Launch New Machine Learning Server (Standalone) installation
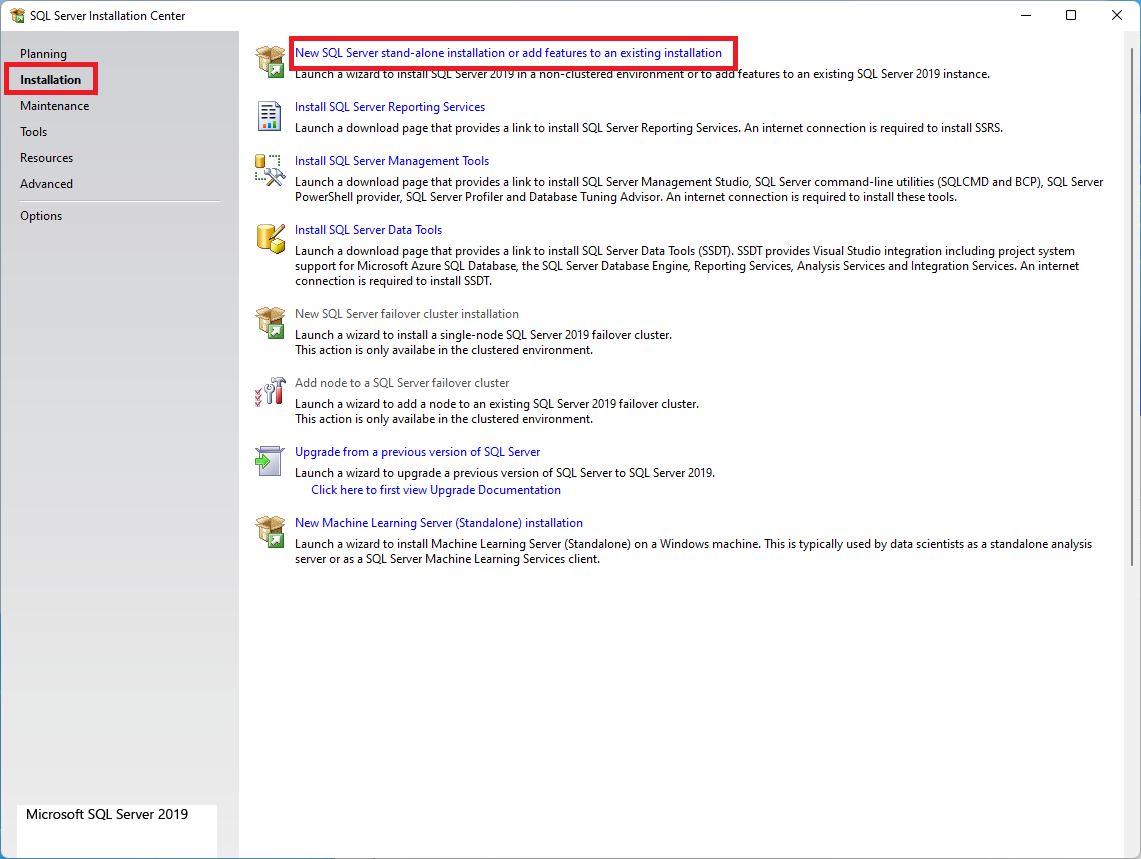The image size is (1141, 859). pos(438,523)
